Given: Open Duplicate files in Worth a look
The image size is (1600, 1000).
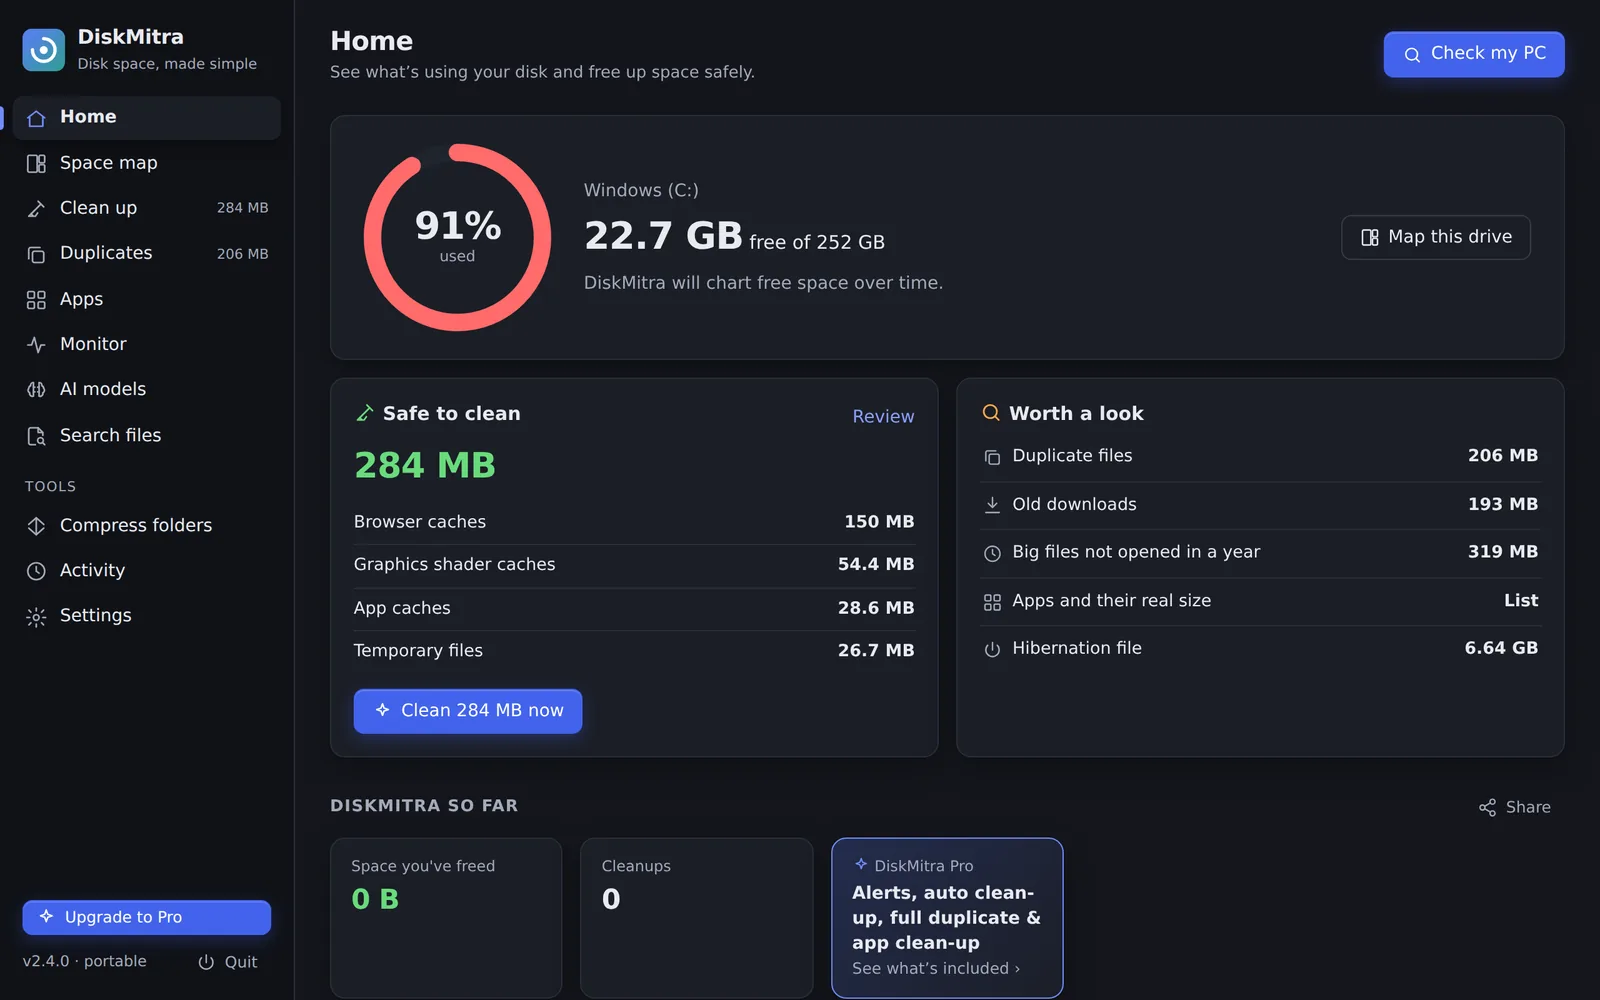Looking at the screenshot, I should pos(1261,456).
